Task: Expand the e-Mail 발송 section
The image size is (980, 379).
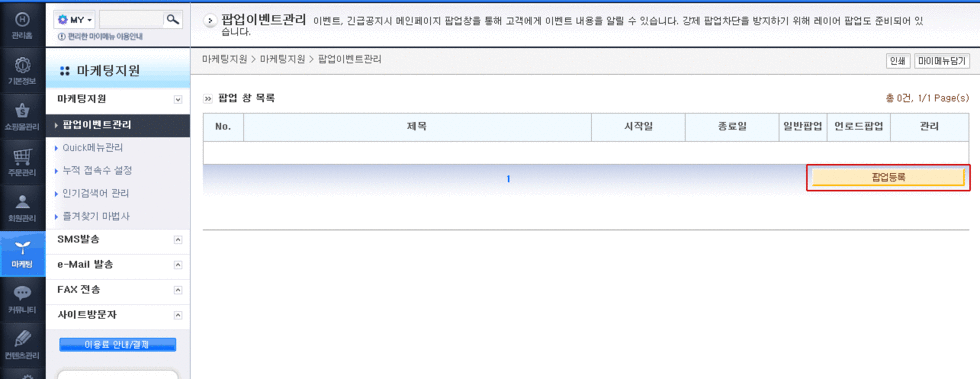Action: point(178,265)
